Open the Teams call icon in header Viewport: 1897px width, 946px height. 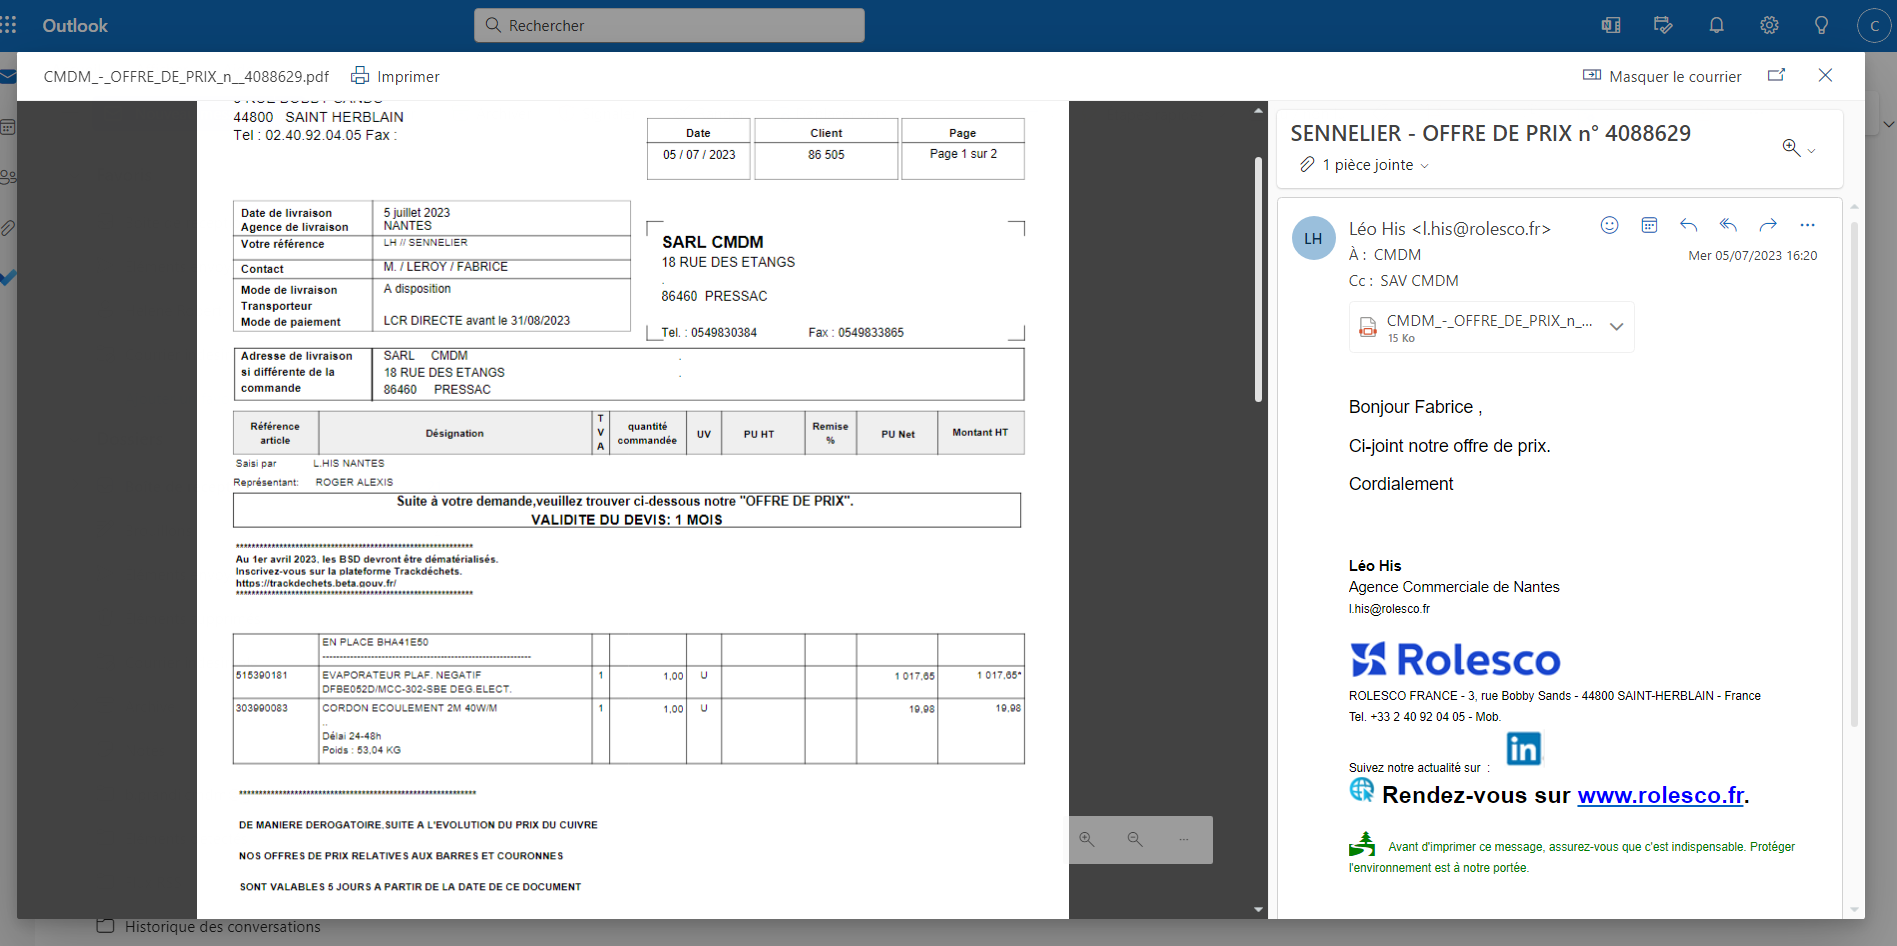pos(1611,25)
